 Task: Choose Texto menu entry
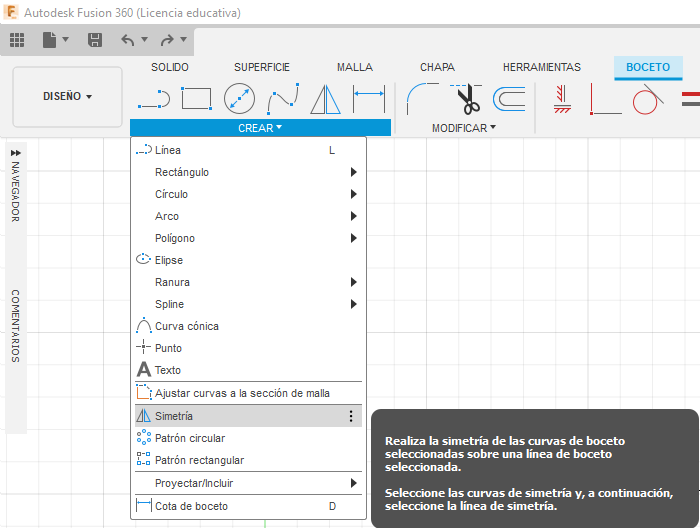(248, 370)
